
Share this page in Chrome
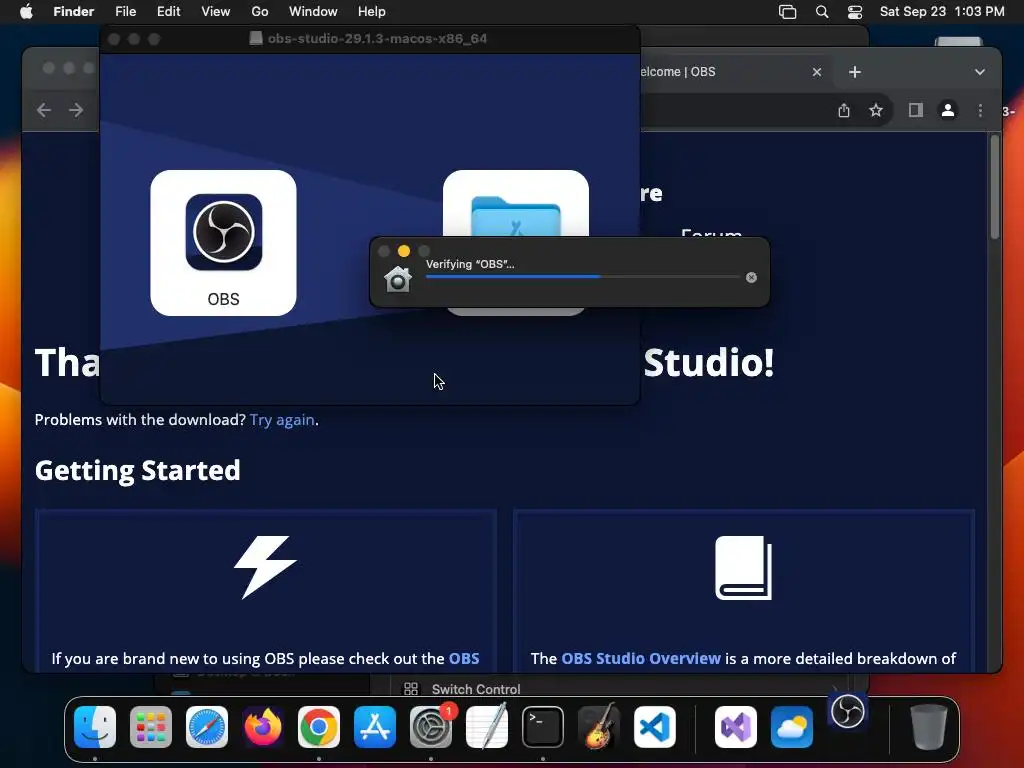click(x=844, y=110)
